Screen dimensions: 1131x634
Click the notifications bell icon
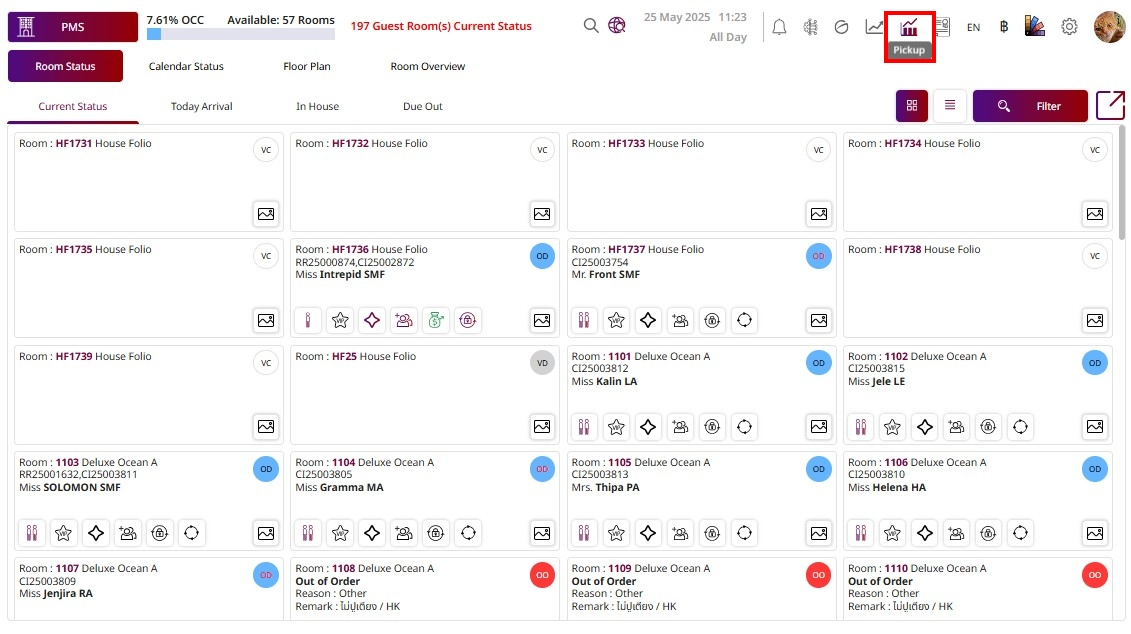[780, 28]
